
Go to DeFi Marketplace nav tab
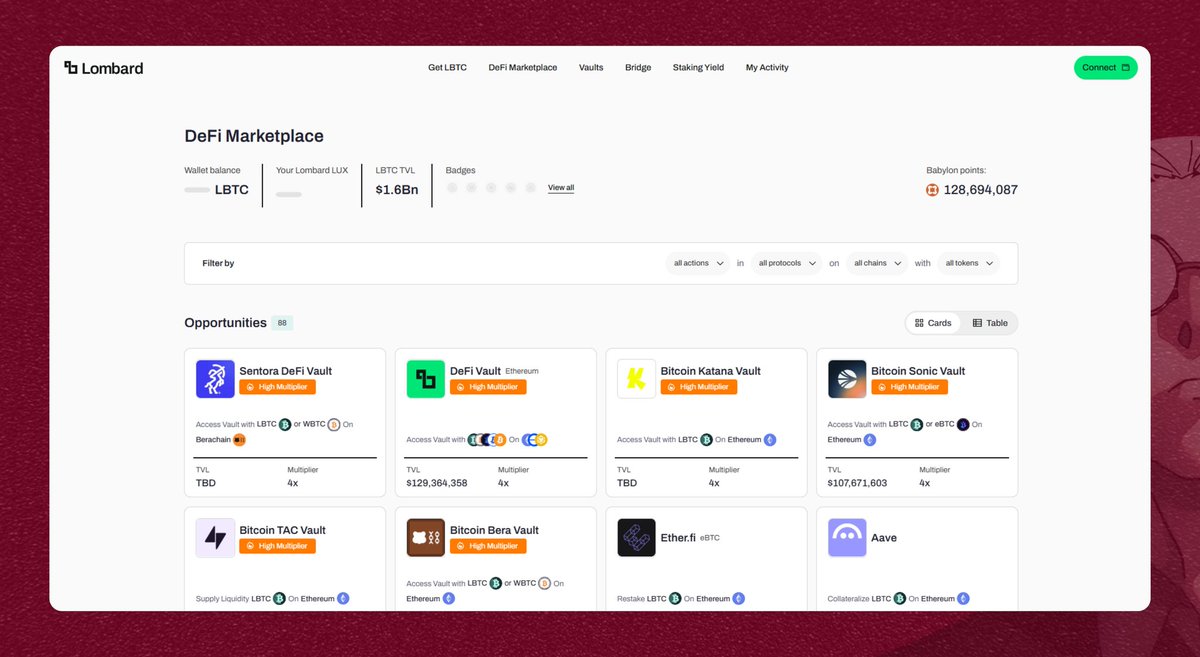point(523,68)
